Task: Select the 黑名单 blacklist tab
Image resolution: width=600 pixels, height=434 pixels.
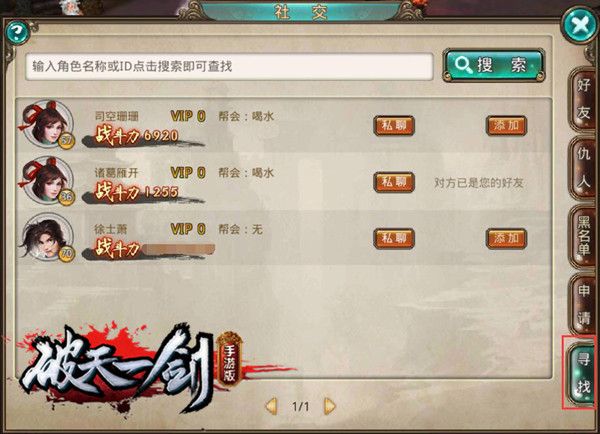Action: [583, 236]
